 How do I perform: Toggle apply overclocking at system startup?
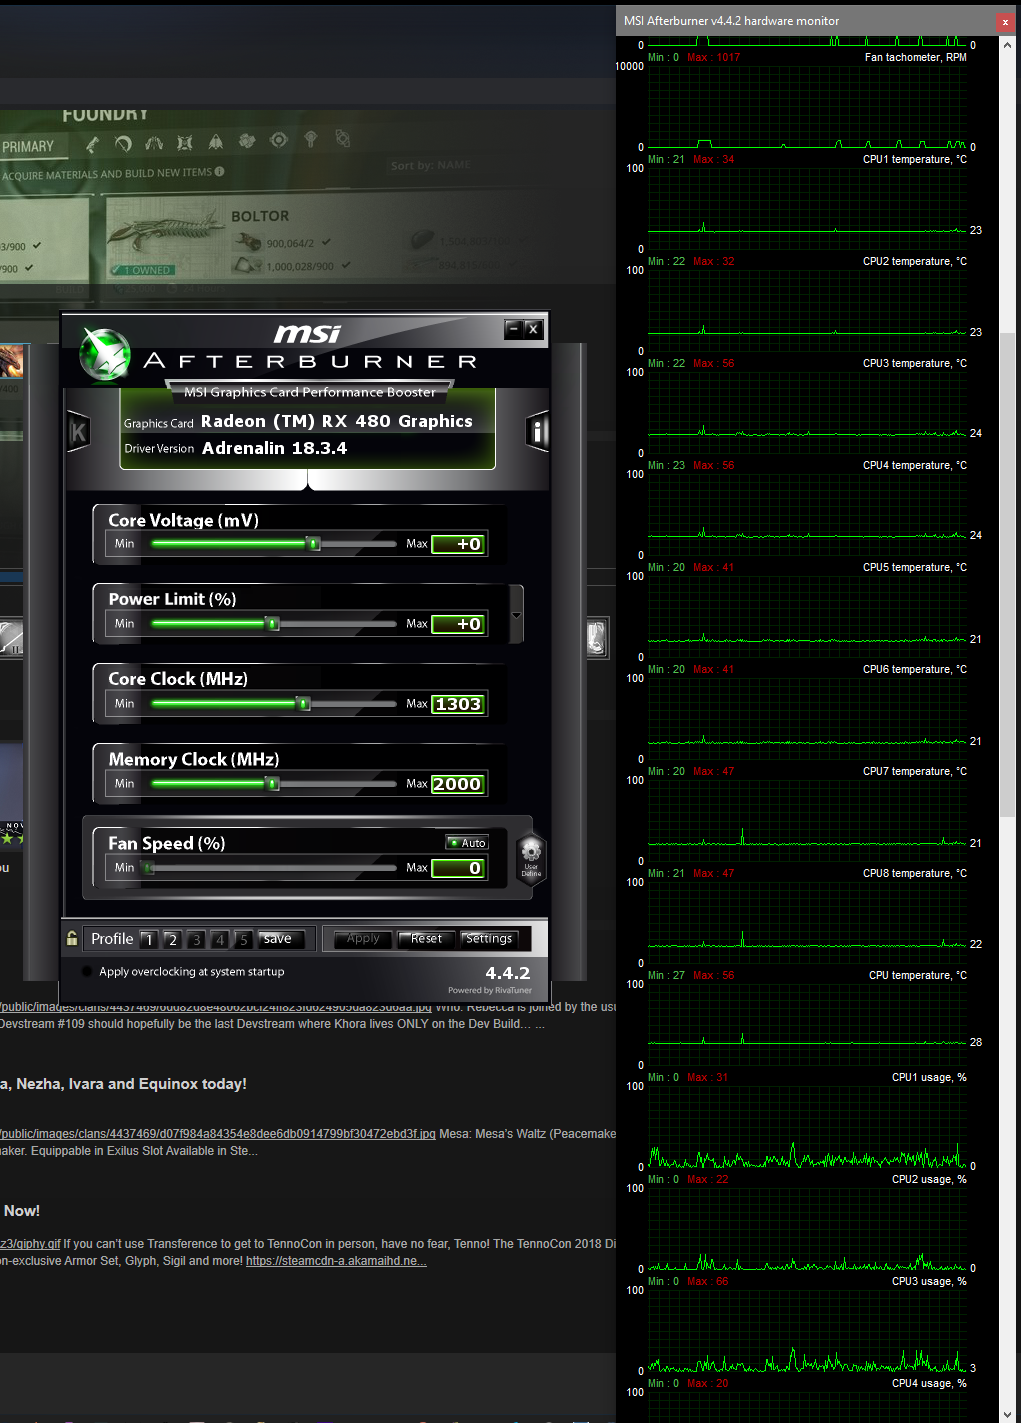(x=88, y=971)
